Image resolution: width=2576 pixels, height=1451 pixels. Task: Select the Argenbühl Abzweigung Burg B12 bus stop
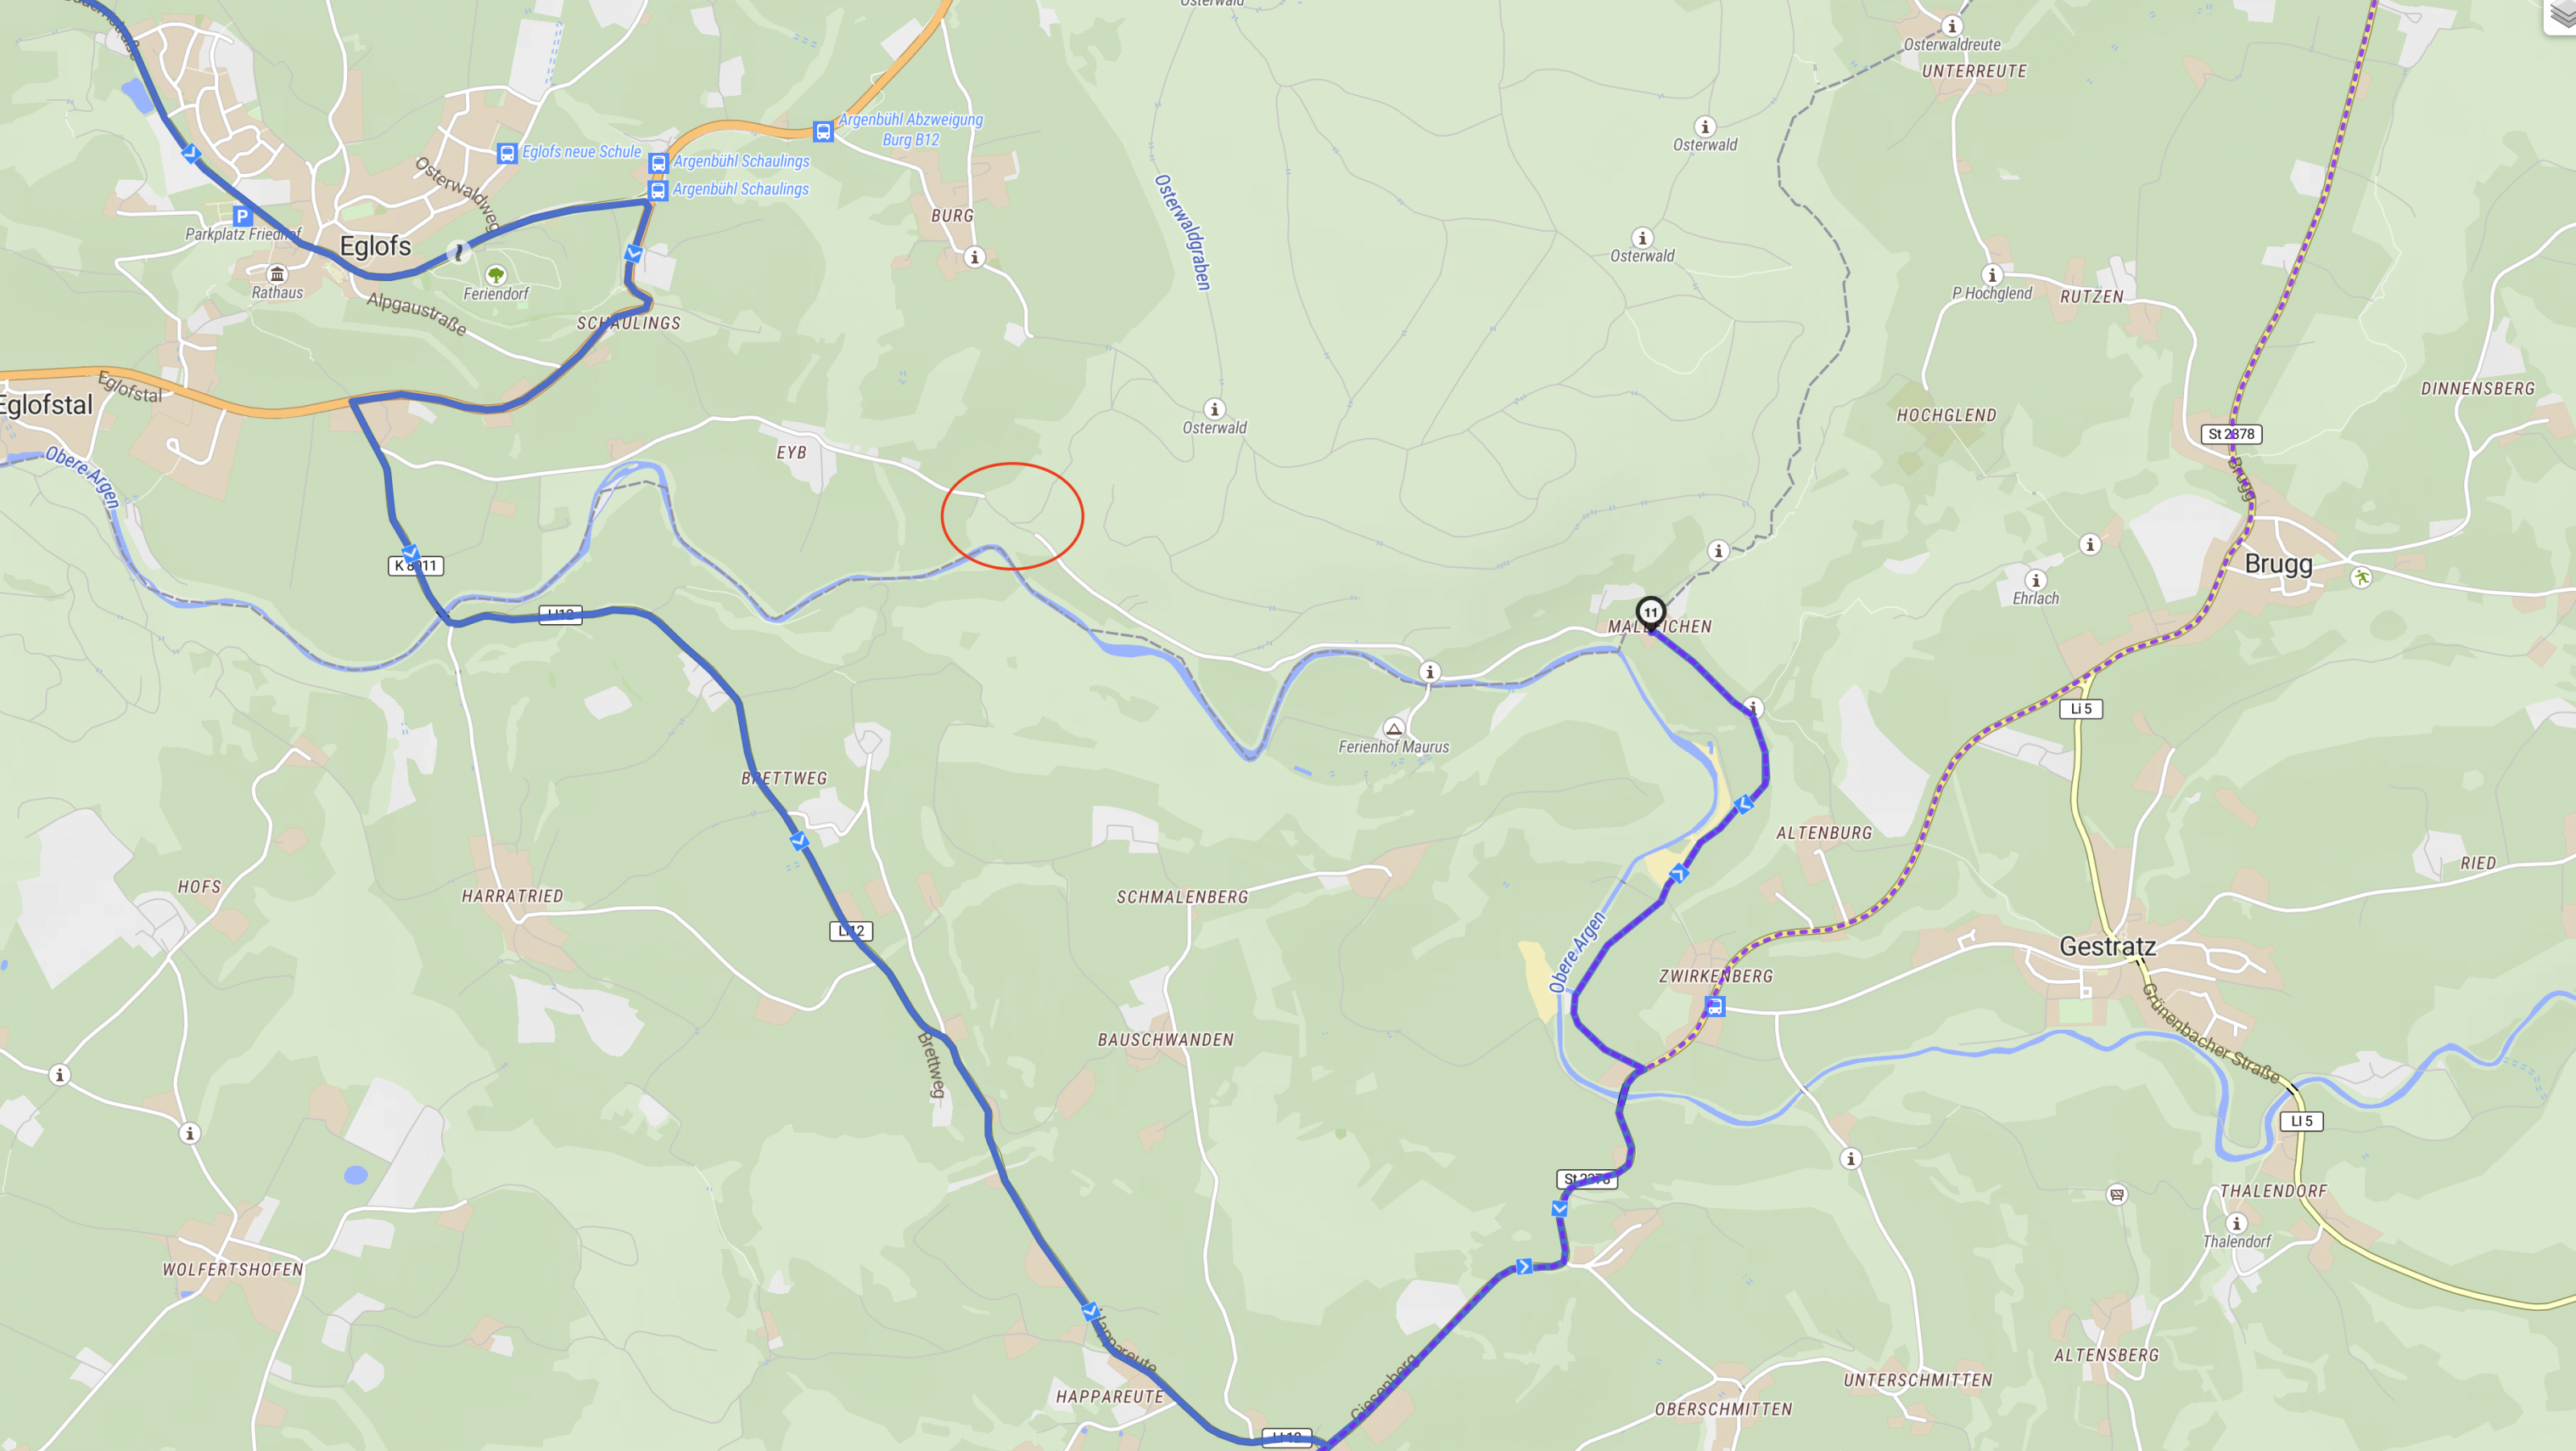pos(823,131)
